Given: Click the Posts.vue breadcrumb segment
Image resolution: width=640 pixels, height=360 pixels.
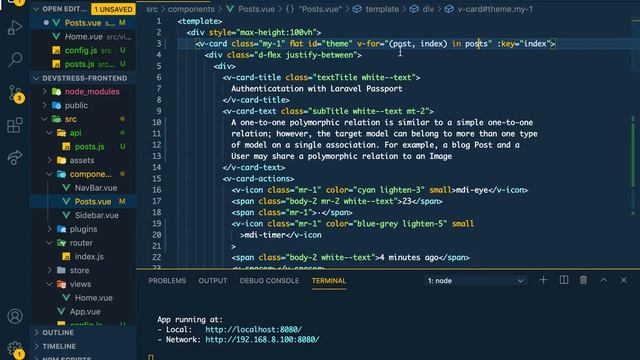Looking at the screenshot, I should tap(251, 9).
